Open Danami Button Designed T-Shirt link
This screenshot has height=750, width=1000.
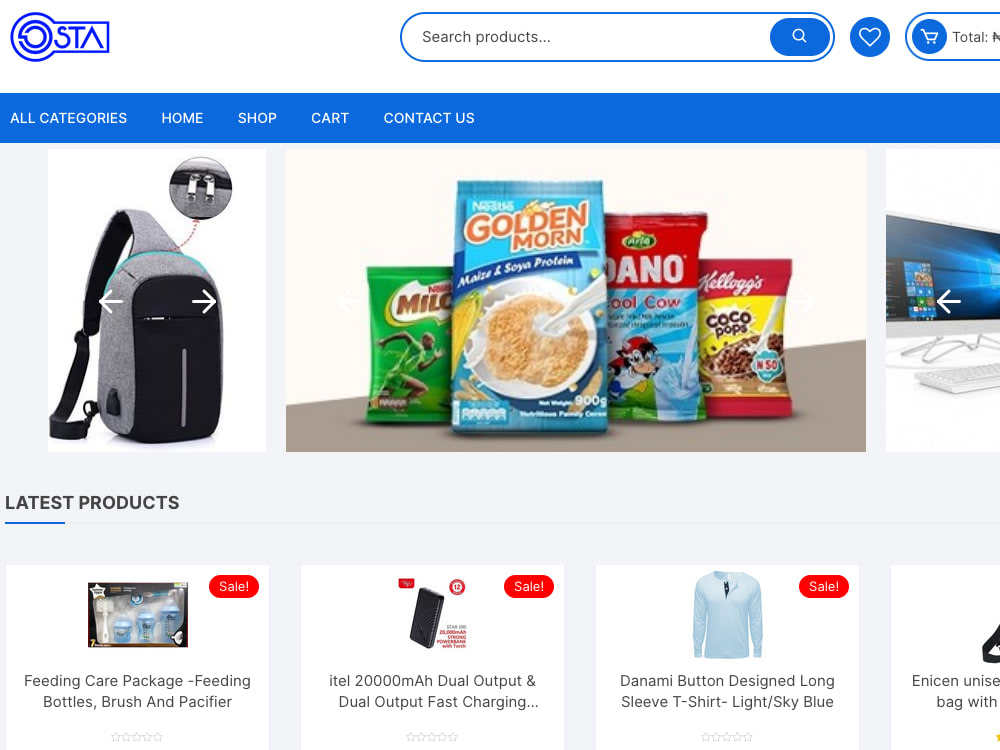(x=728, y=691)
